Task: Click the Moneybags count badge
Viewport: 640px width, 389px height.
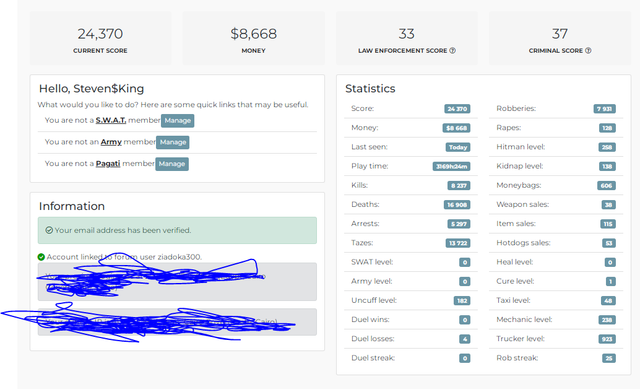Action: [607, 186]
